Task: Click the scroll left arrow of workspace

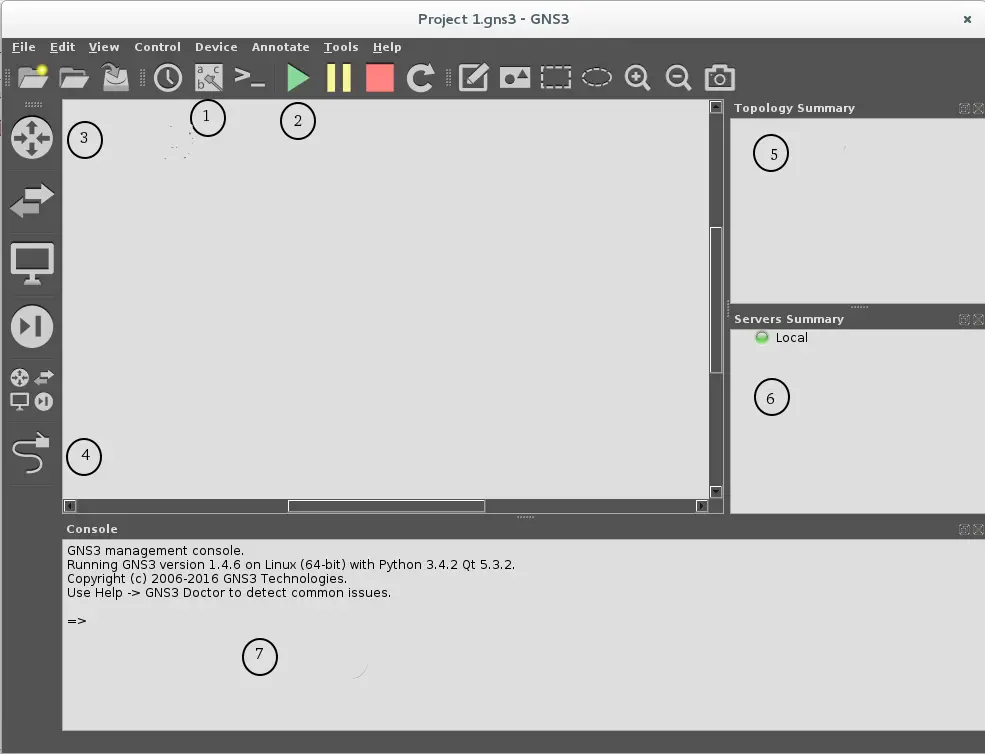Action: point(70,506)
